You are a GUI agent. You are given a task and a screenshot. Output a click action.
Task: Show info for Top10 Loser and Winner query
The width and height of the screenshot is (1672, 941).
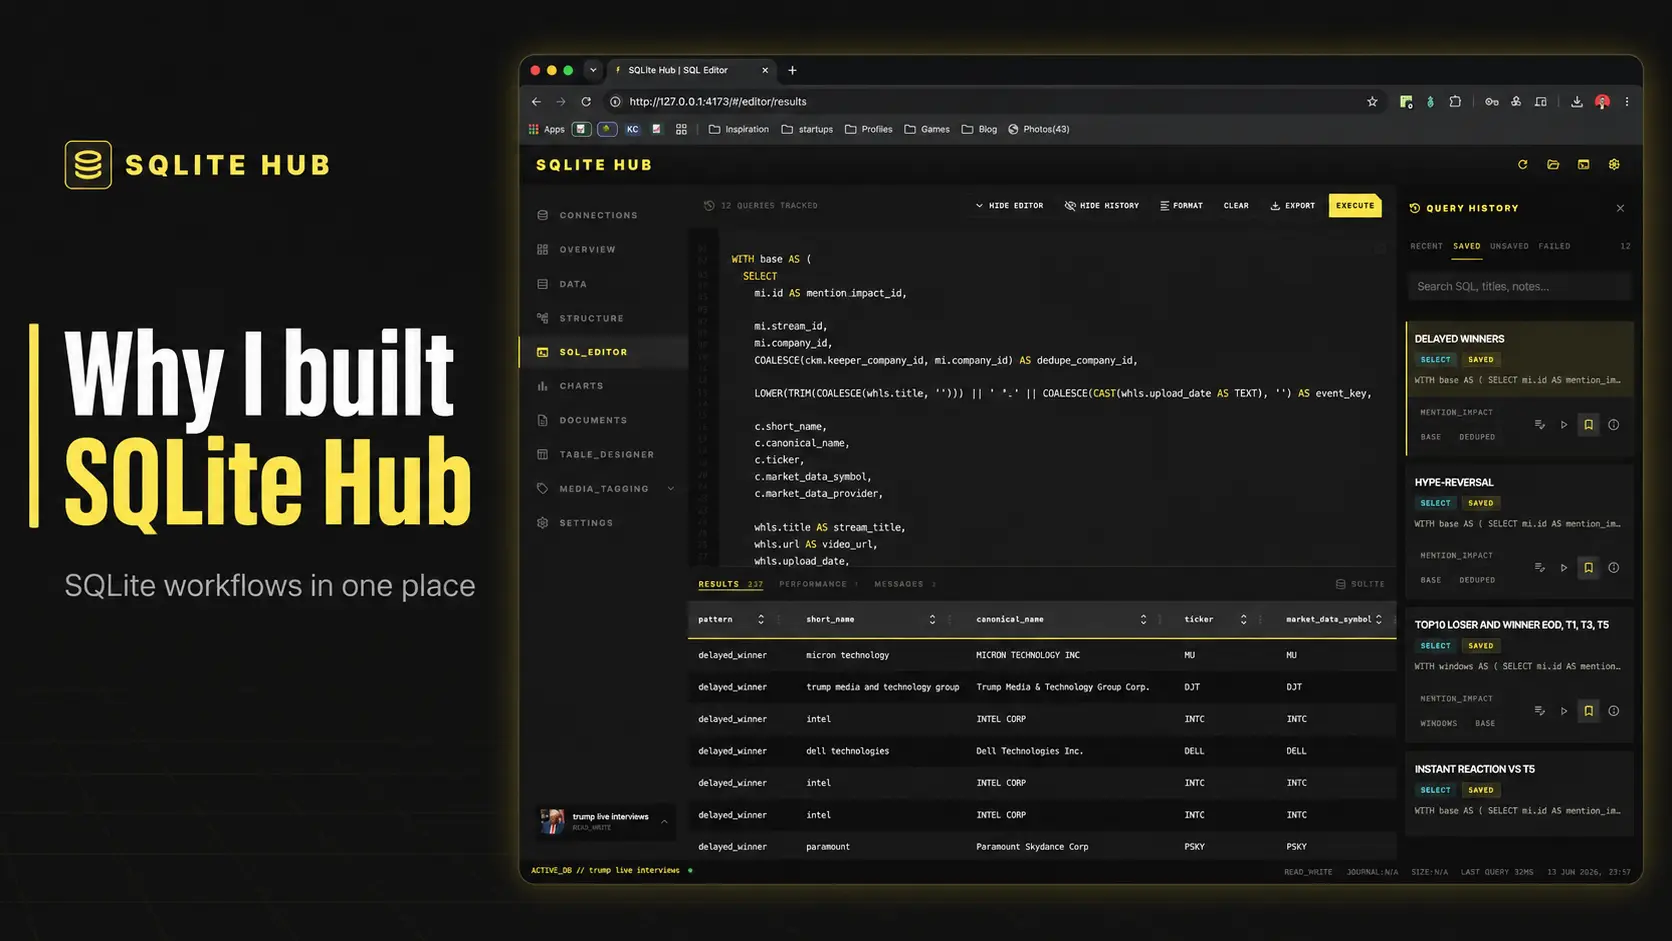[1613, 711]
